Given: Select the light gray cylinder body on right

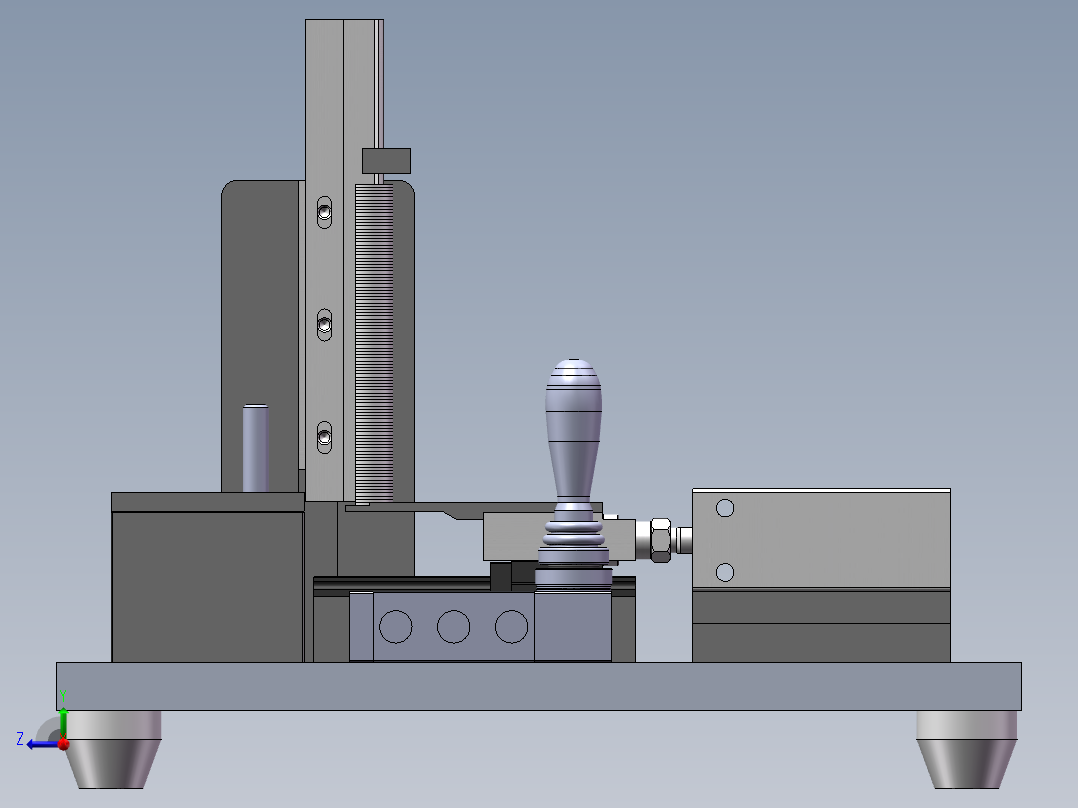Looking at the screenshot, I should click(x=822, y=538).
